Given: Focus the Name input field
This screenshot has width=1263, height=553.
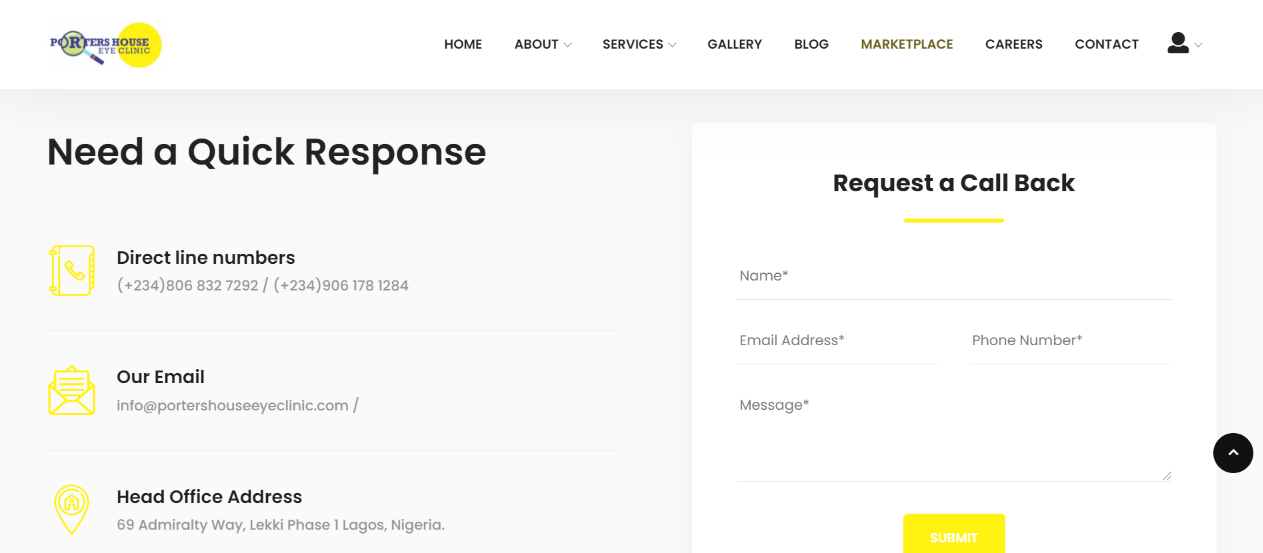Looking at the screenshot, I should click(x=954, y=276).
